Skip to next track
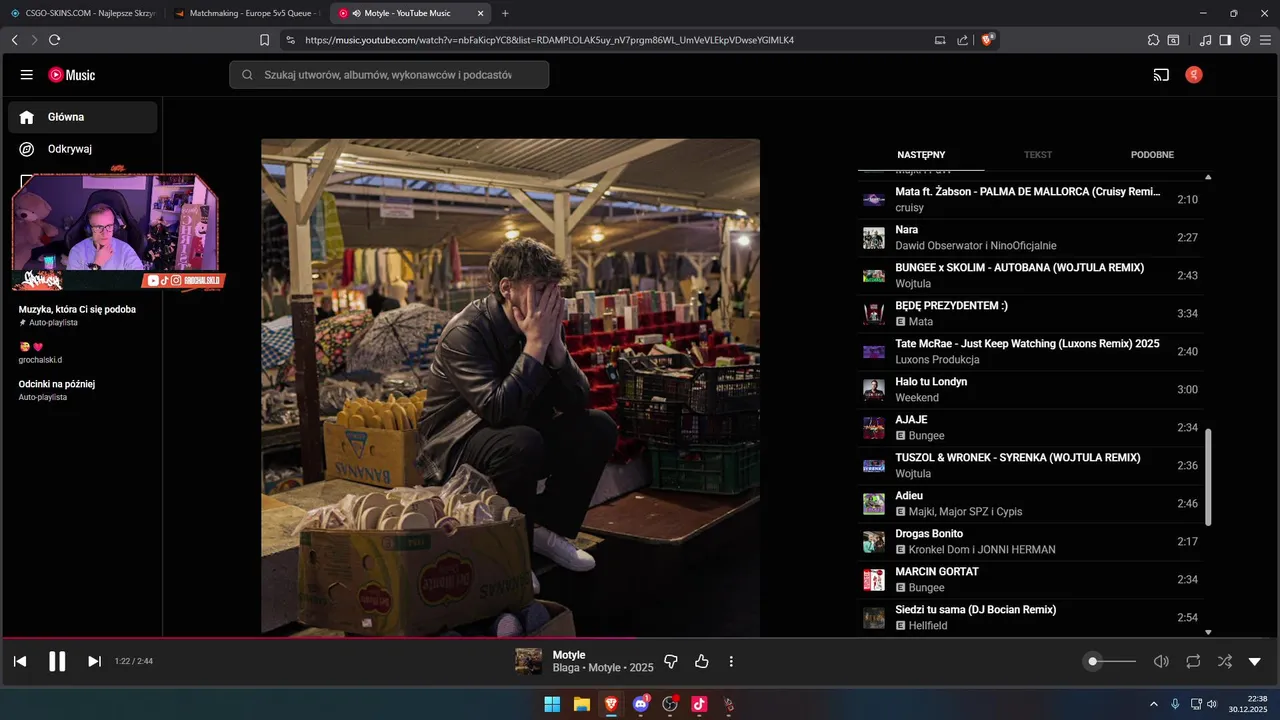 [x=94, y=661]
